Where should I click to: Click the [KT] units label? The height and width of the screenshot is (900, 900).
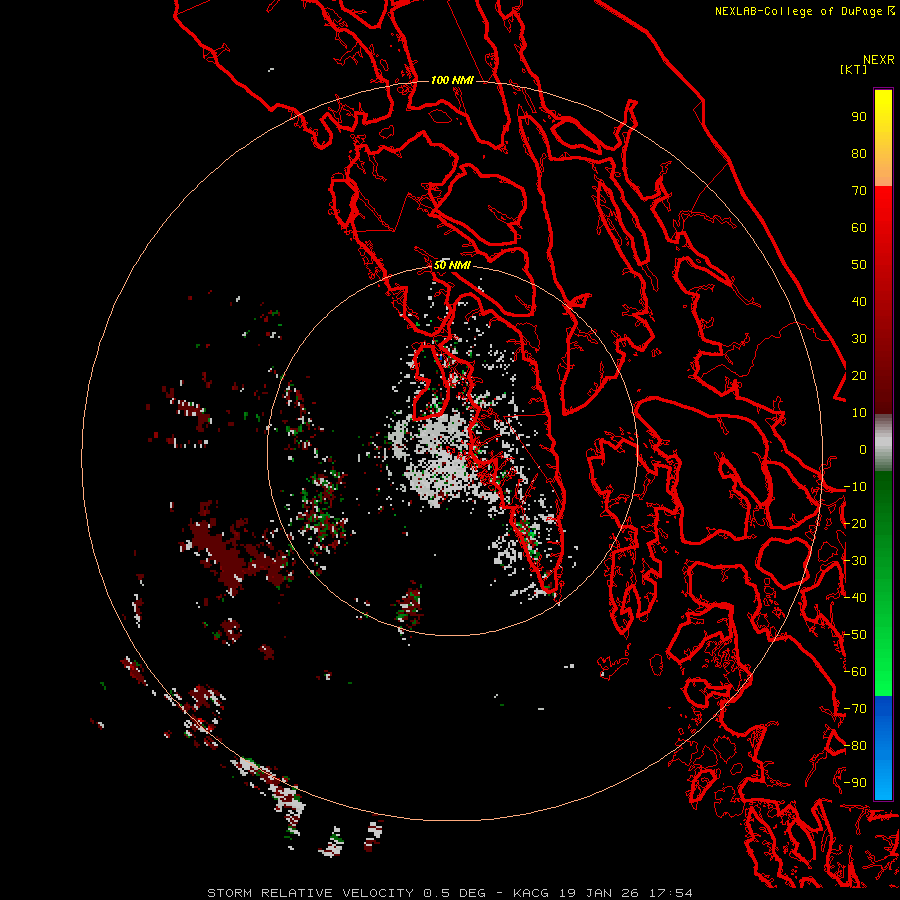click(x=853, y=69)
